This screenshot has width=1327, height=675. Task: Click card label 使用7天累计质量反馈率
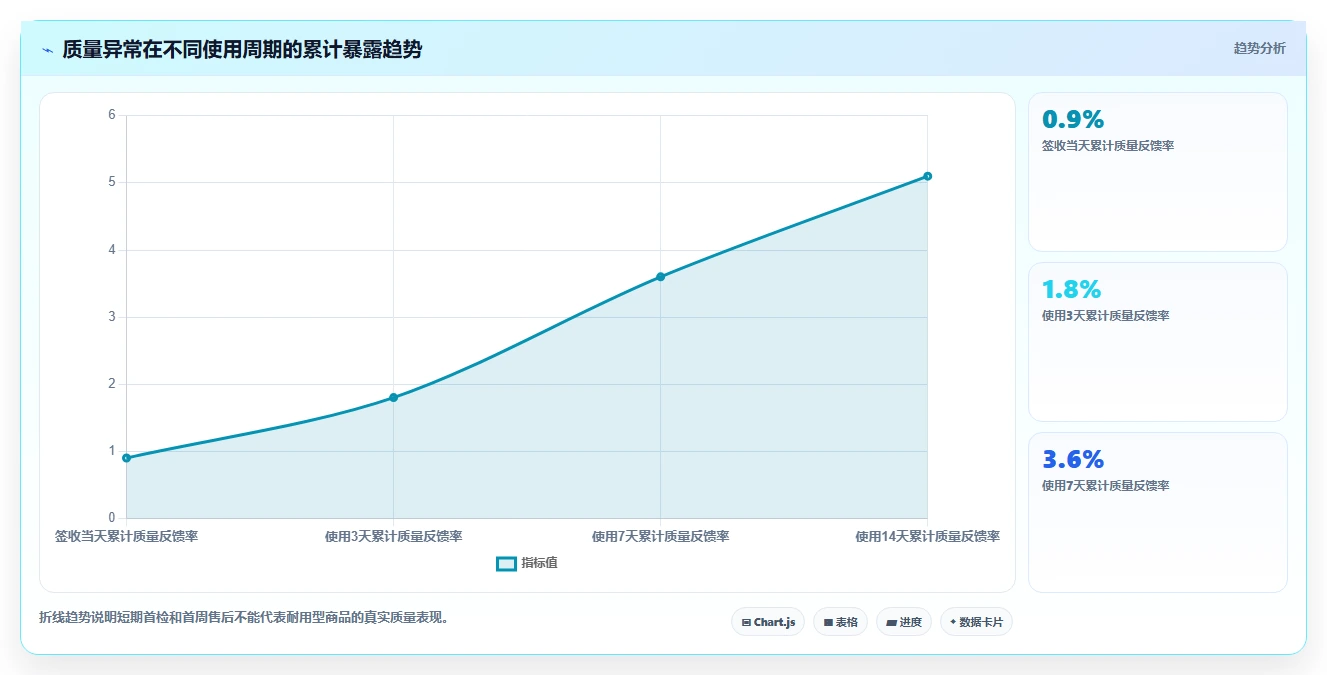tap(1106, 486)
